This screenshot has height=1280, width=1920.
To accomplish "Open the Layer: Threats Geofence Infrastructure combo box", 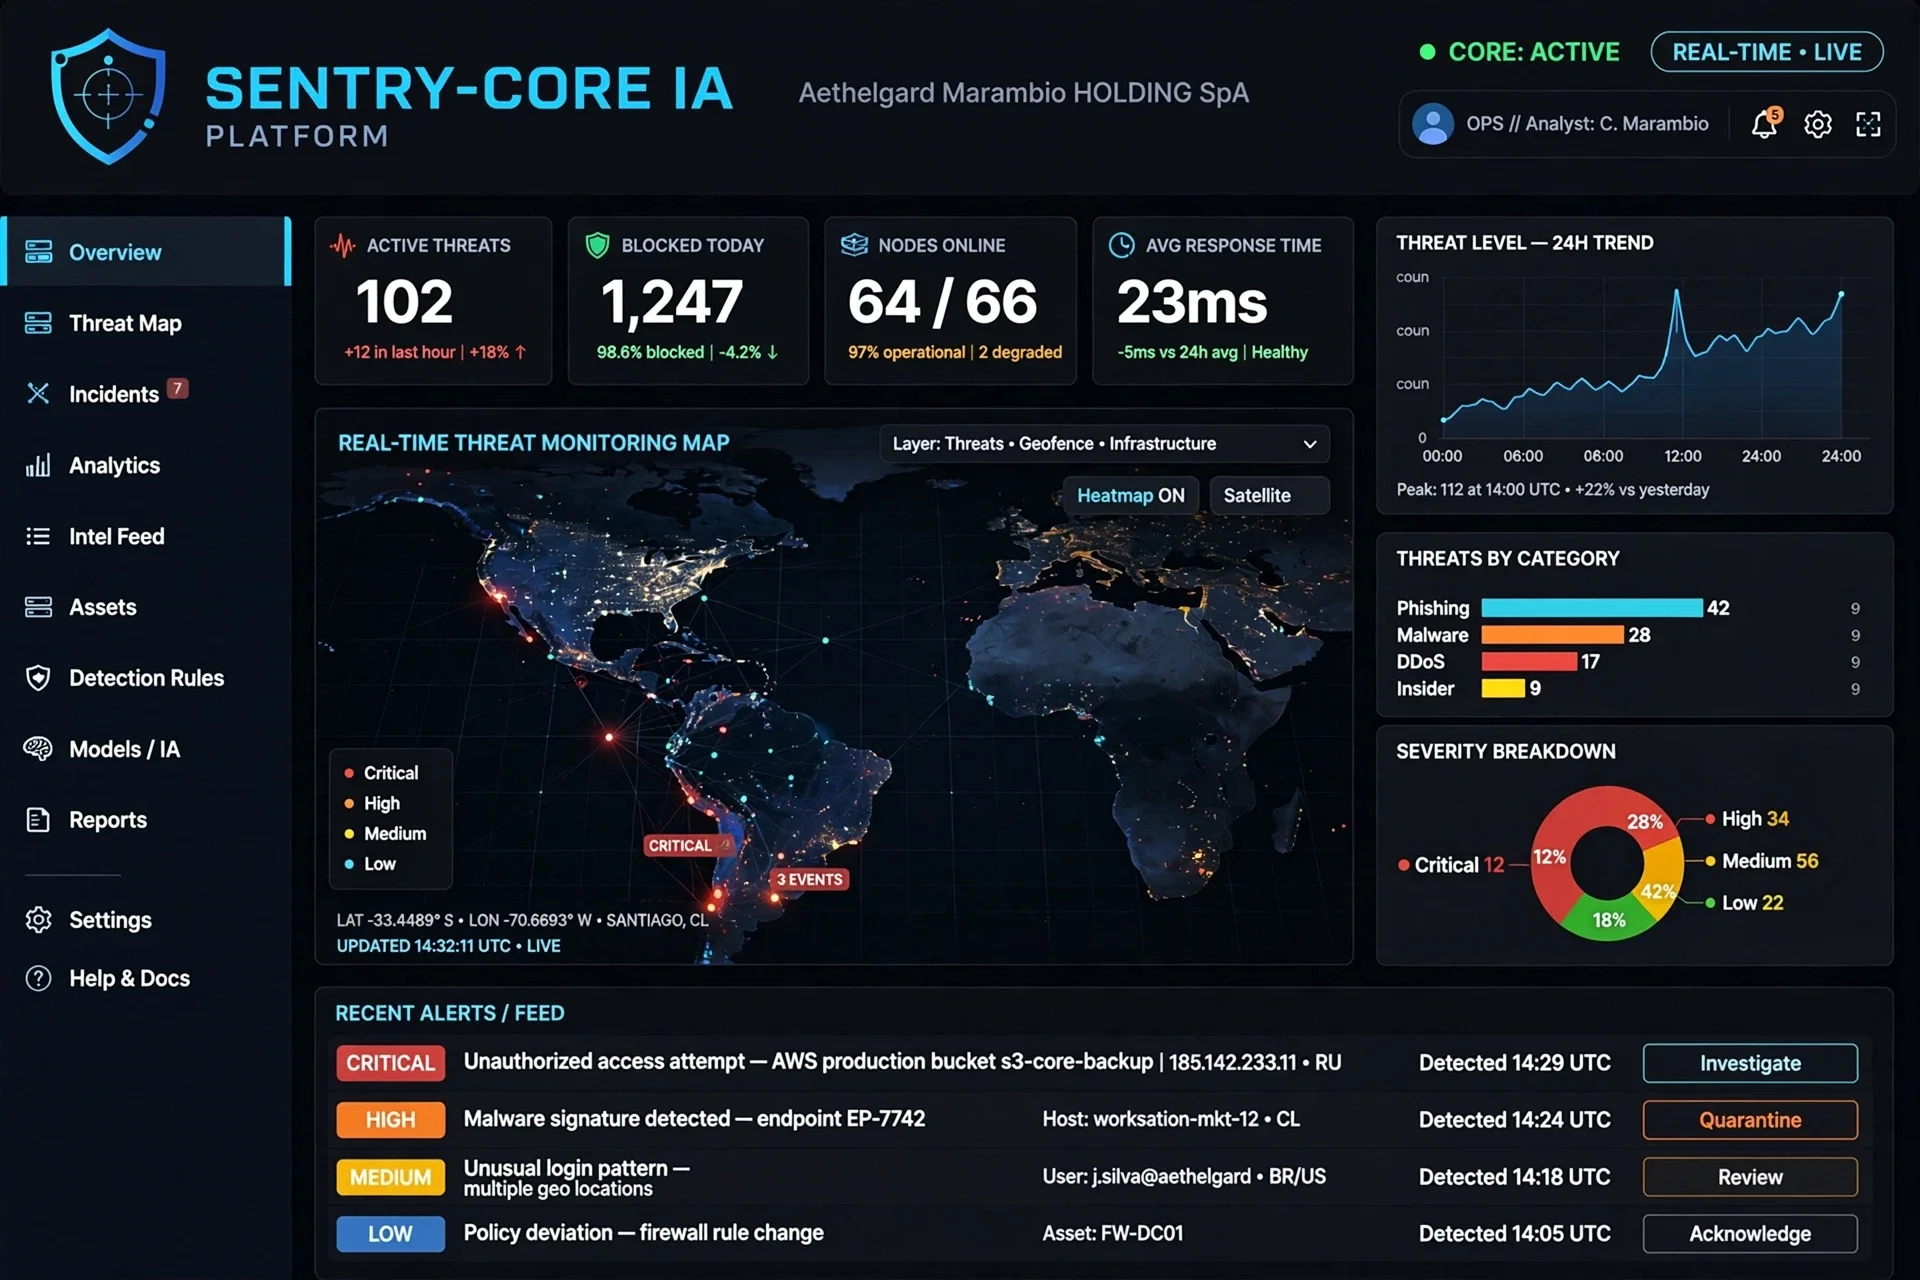I will tap(1104, 444).
